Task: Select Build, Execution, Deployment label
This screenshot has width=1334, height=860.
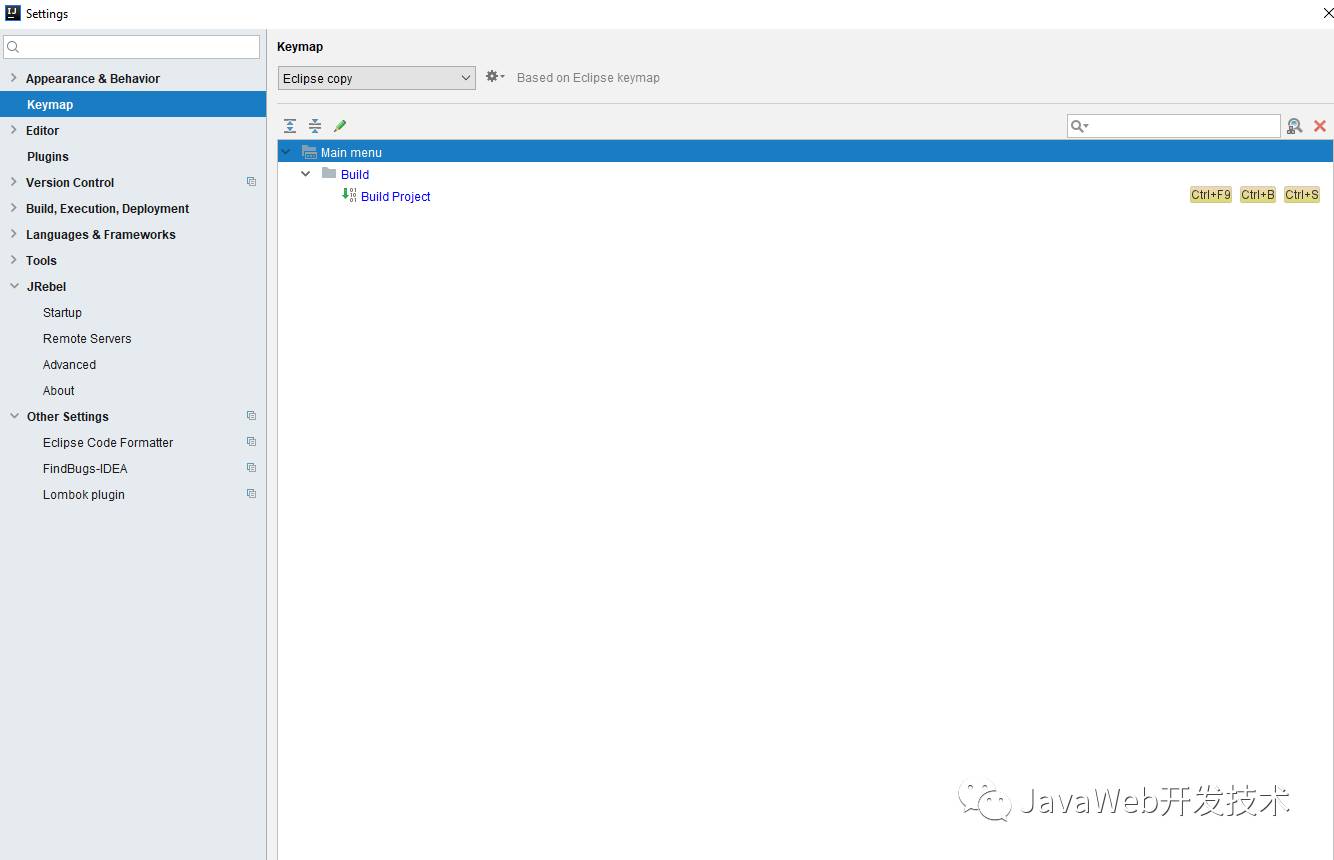Action: (107, 209)
